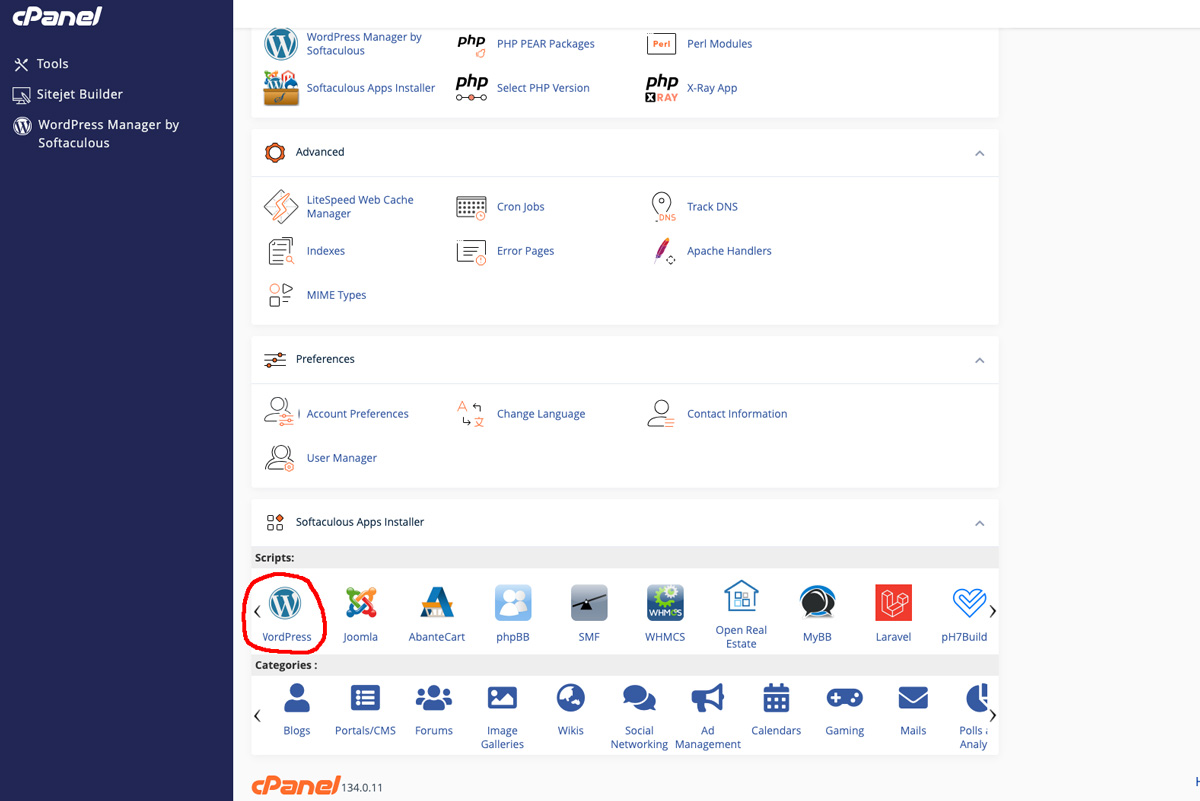The width and height of the screenshot is (1200, 801).
Task: Select the pH7Builder script icon
Action: (x=968, y=603)
